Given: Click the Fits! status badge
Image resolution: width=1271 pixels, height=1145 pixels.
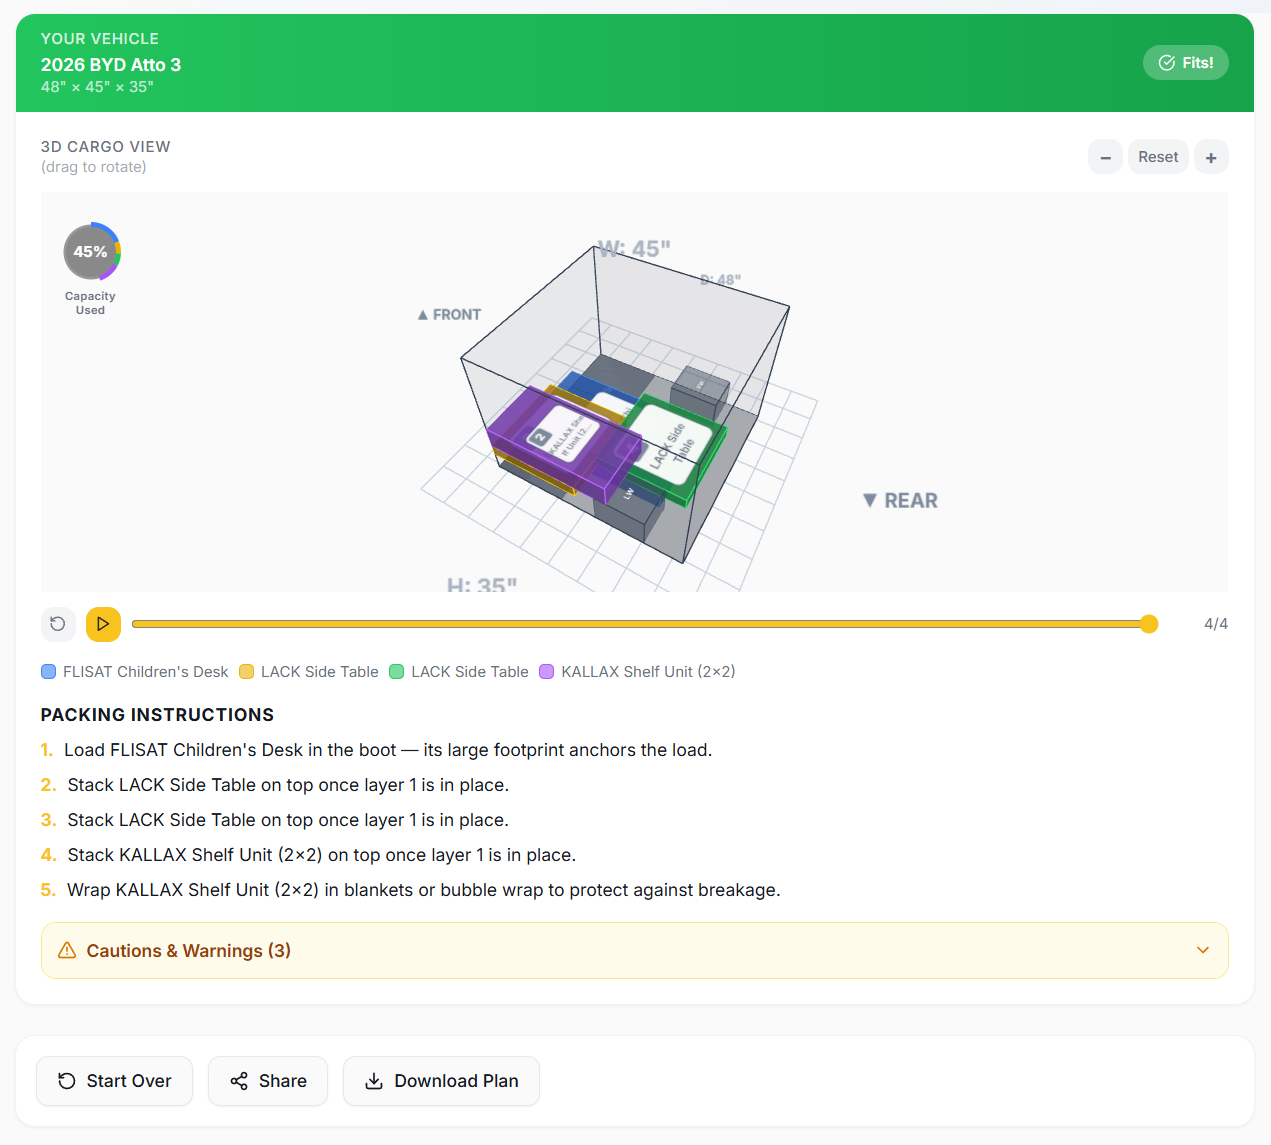Looking at the screenshot, I should coord(1185,63).
